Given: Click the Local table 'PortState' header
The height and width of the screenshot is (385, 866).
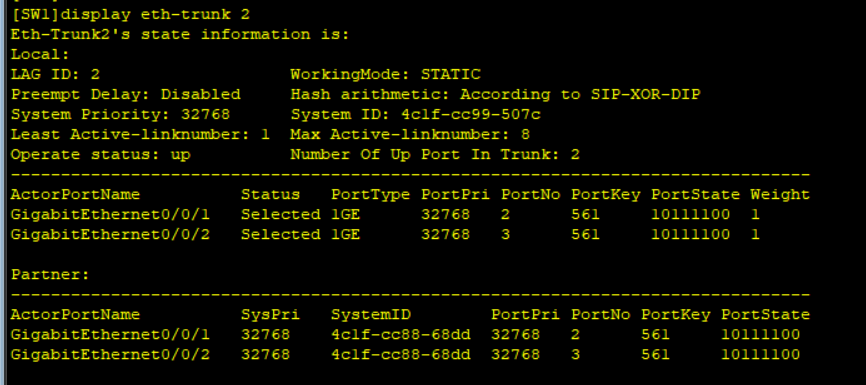Looking at the screenshot, I should [x=695, y=194].
